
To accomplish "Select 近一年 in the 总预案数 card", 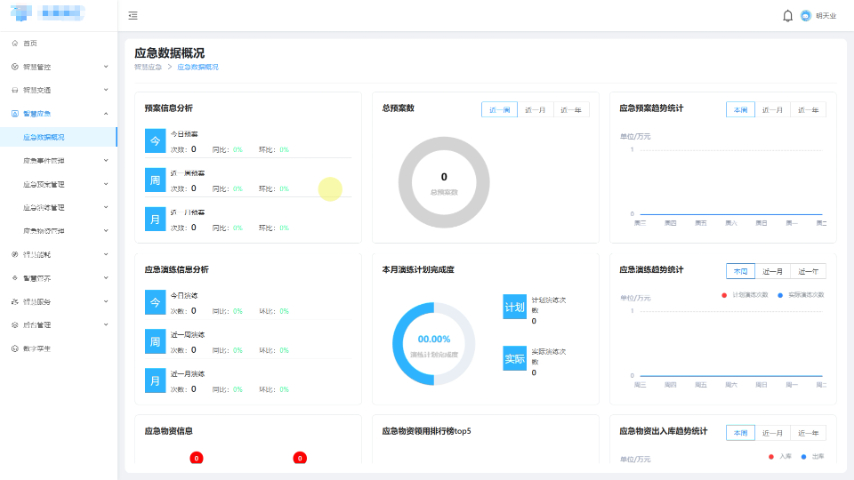I will (571, 110).
